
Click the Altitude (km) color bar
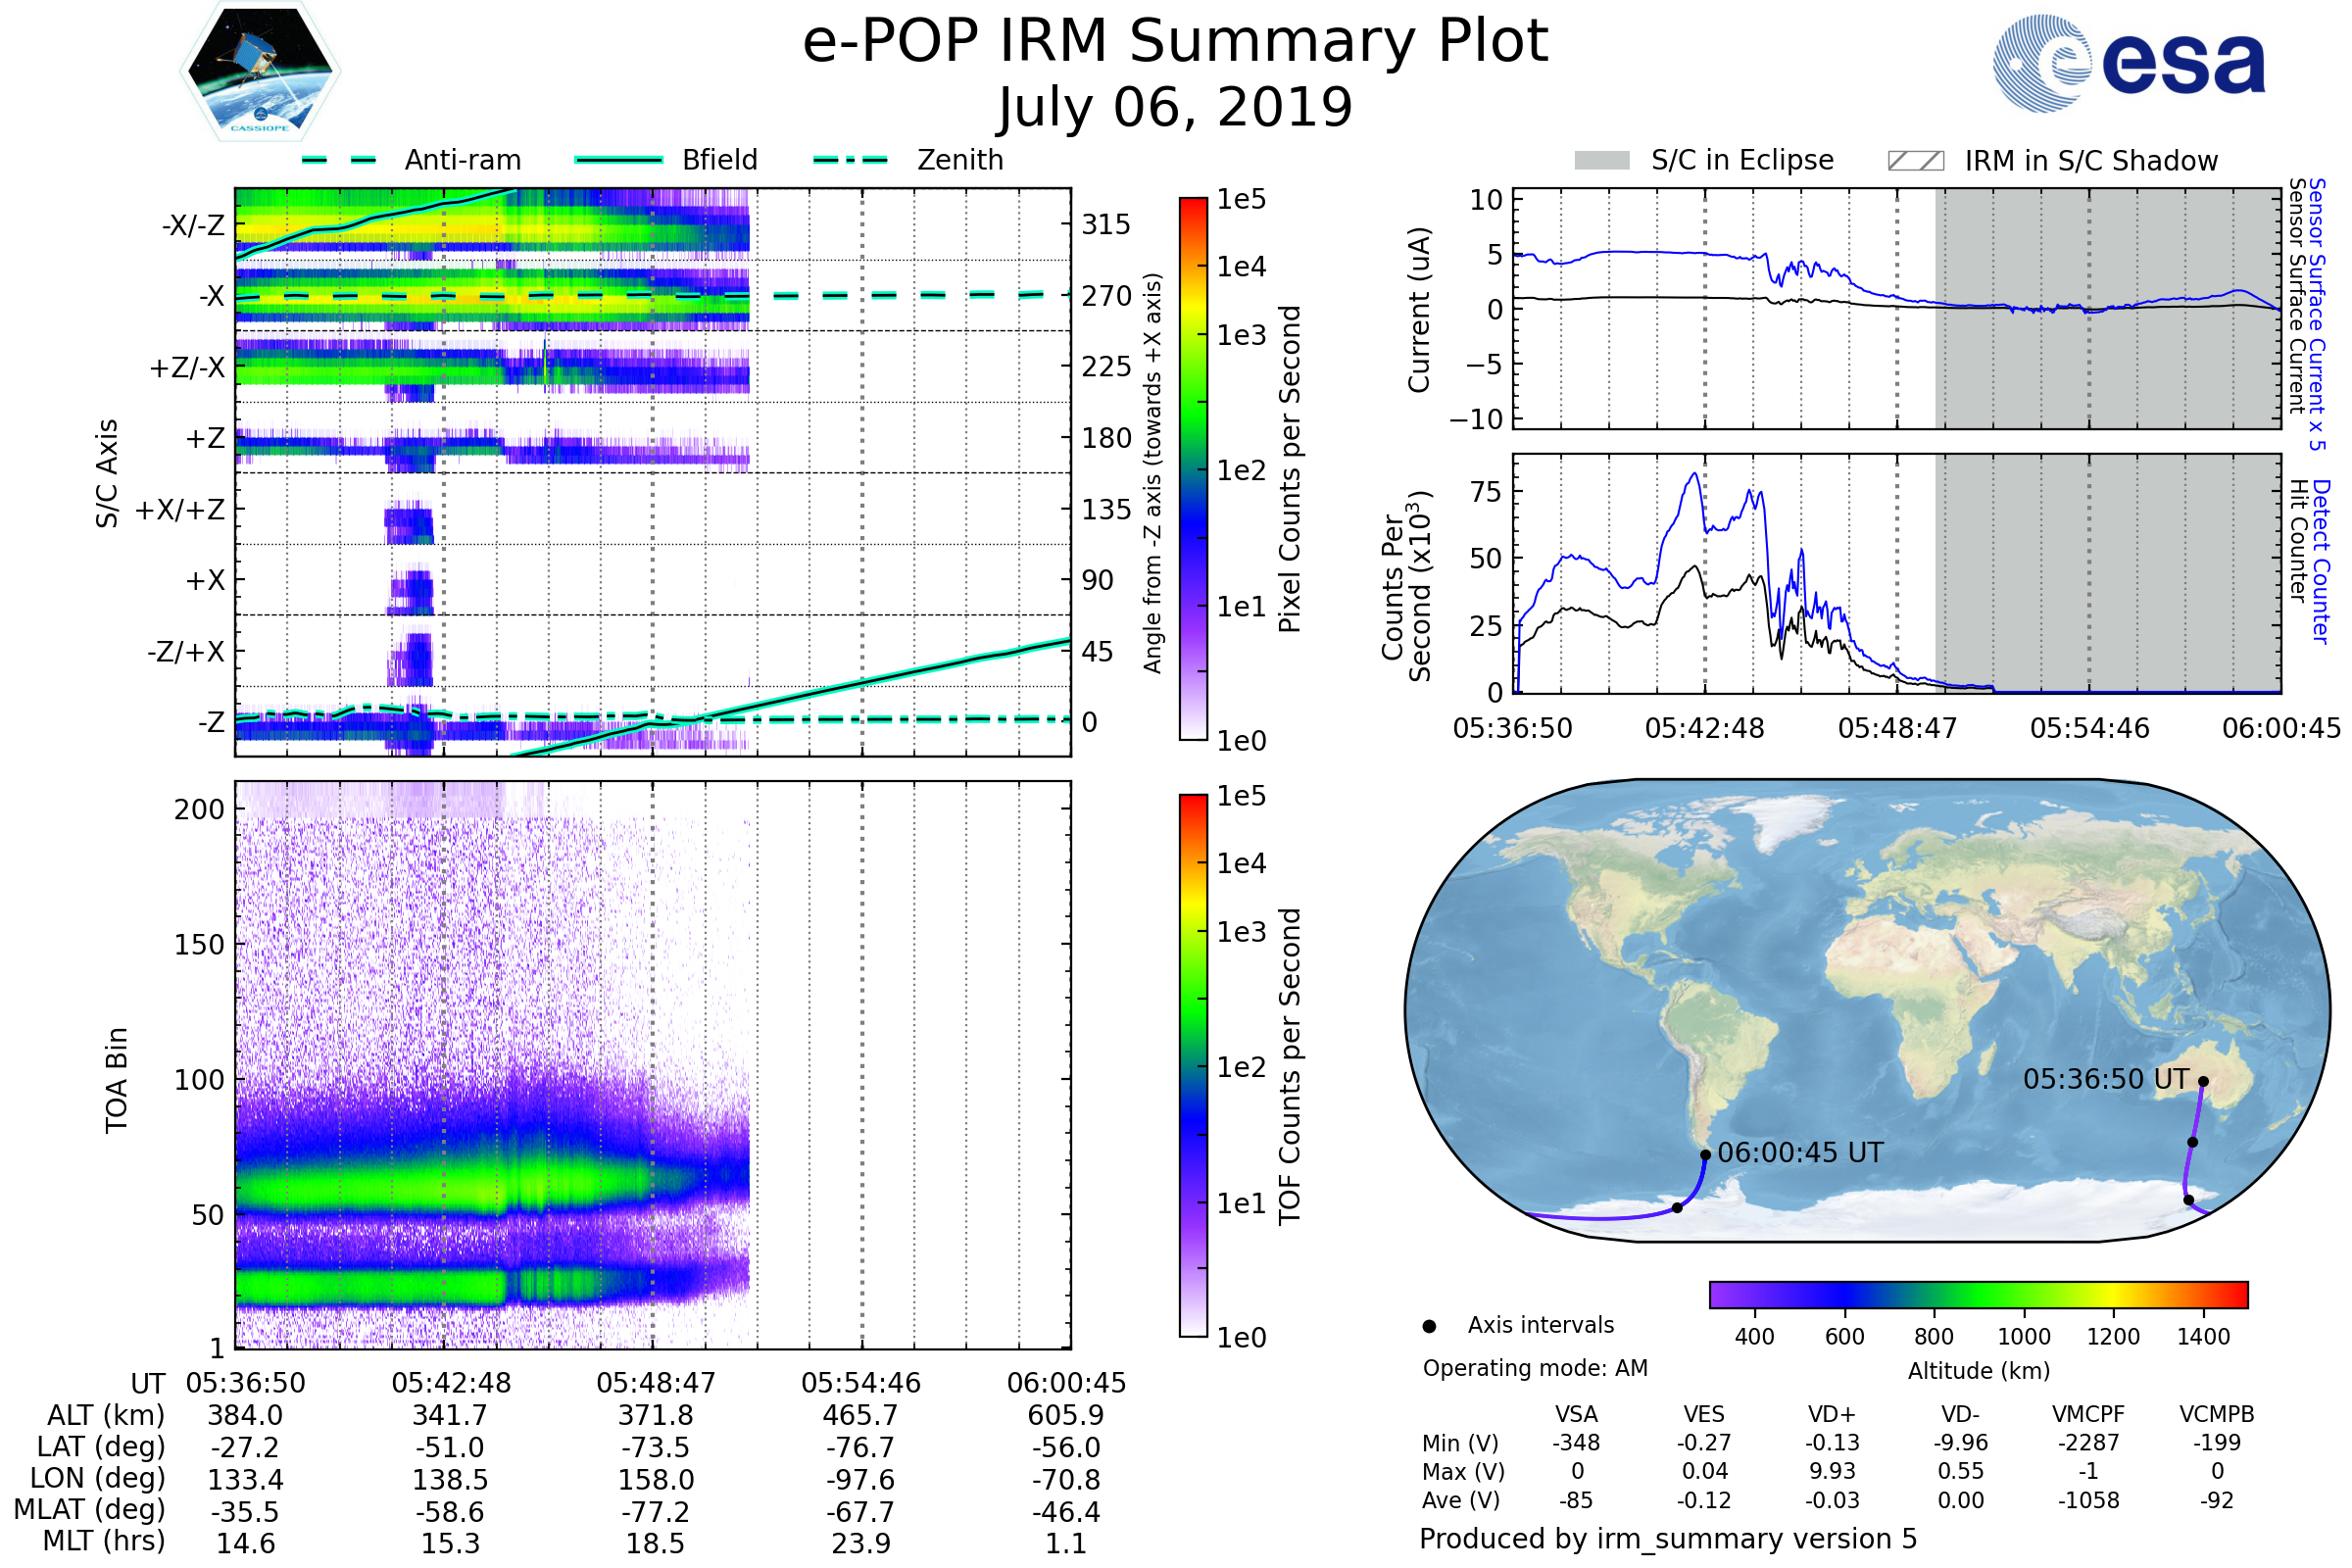tap(1978, 1294)
